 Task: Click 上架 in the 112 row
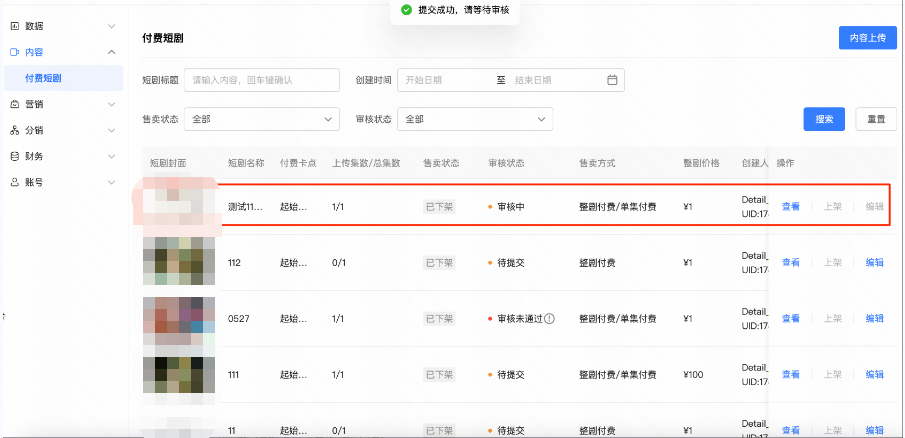832,263
